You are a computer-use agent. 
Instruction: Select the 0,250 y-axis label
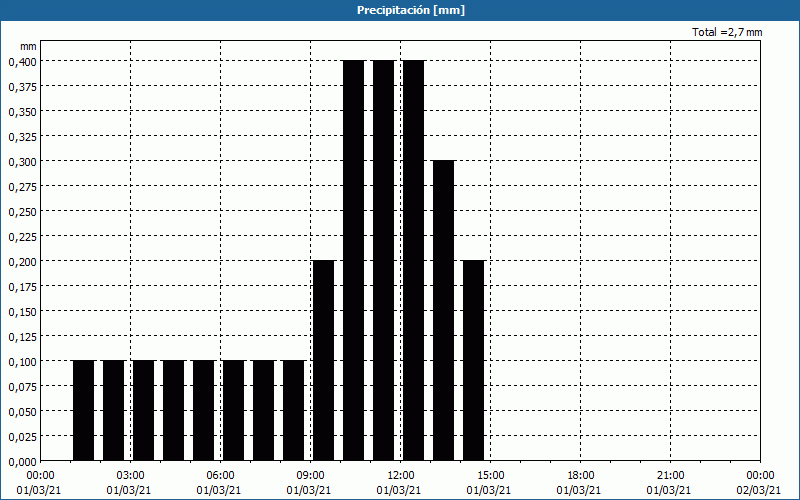tap(23, 211)
